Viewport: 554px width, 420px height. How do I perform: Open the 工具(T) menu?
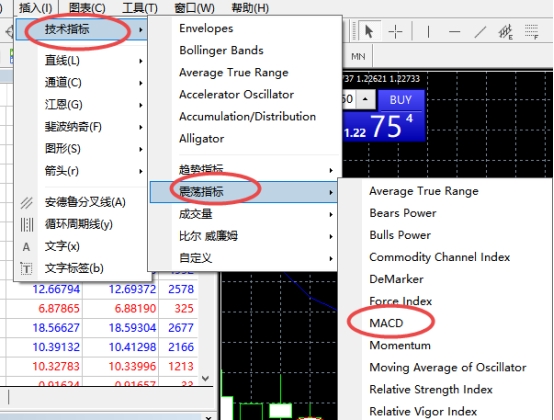tap(140, 7)
